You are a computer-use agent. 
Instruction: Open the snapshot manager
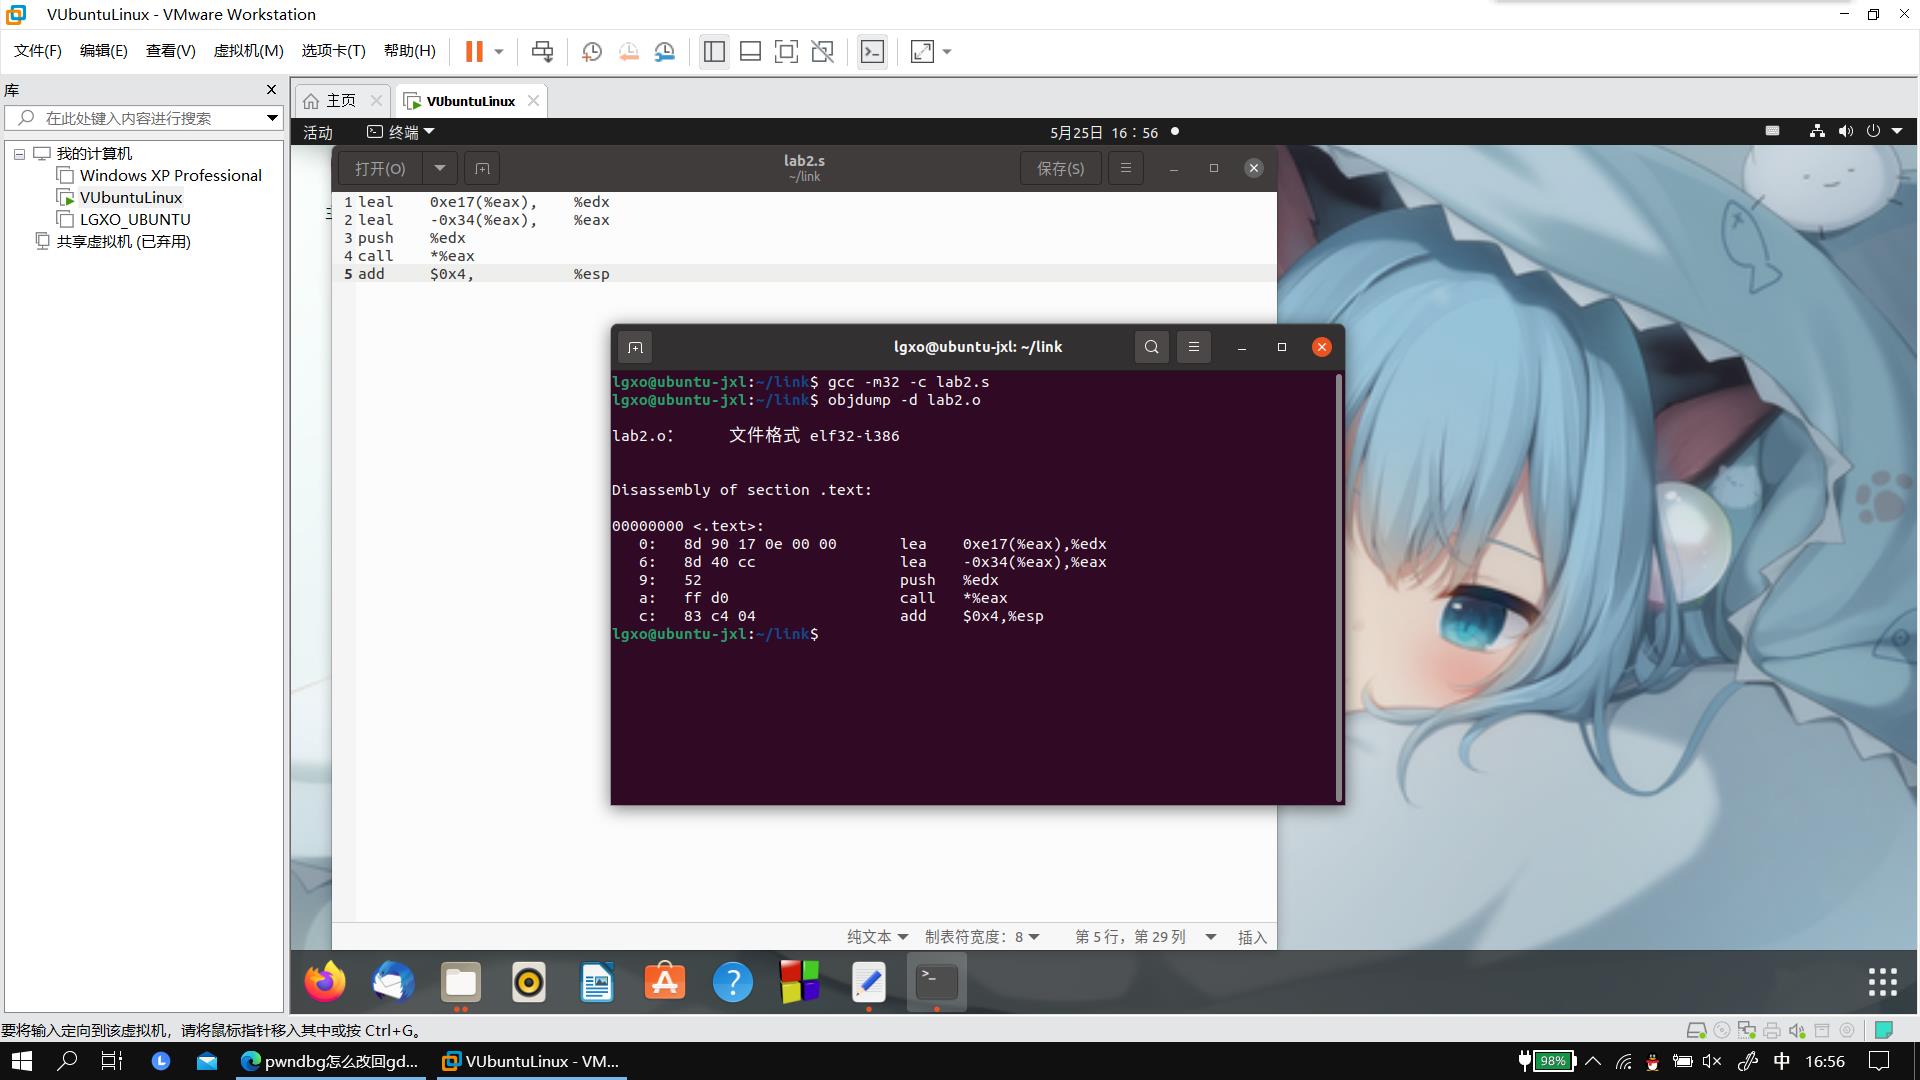(x=665, y=51)
